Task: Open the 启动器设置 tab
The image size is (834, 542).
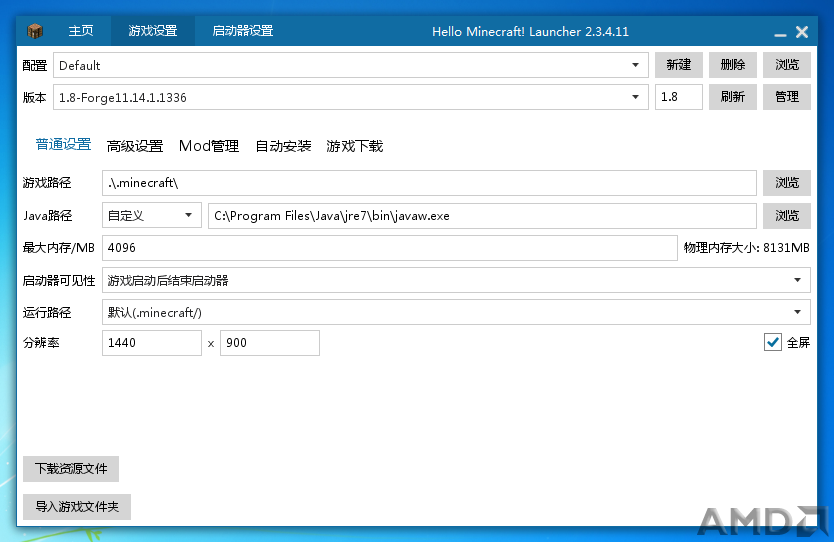Action: (x=243, y=31)
